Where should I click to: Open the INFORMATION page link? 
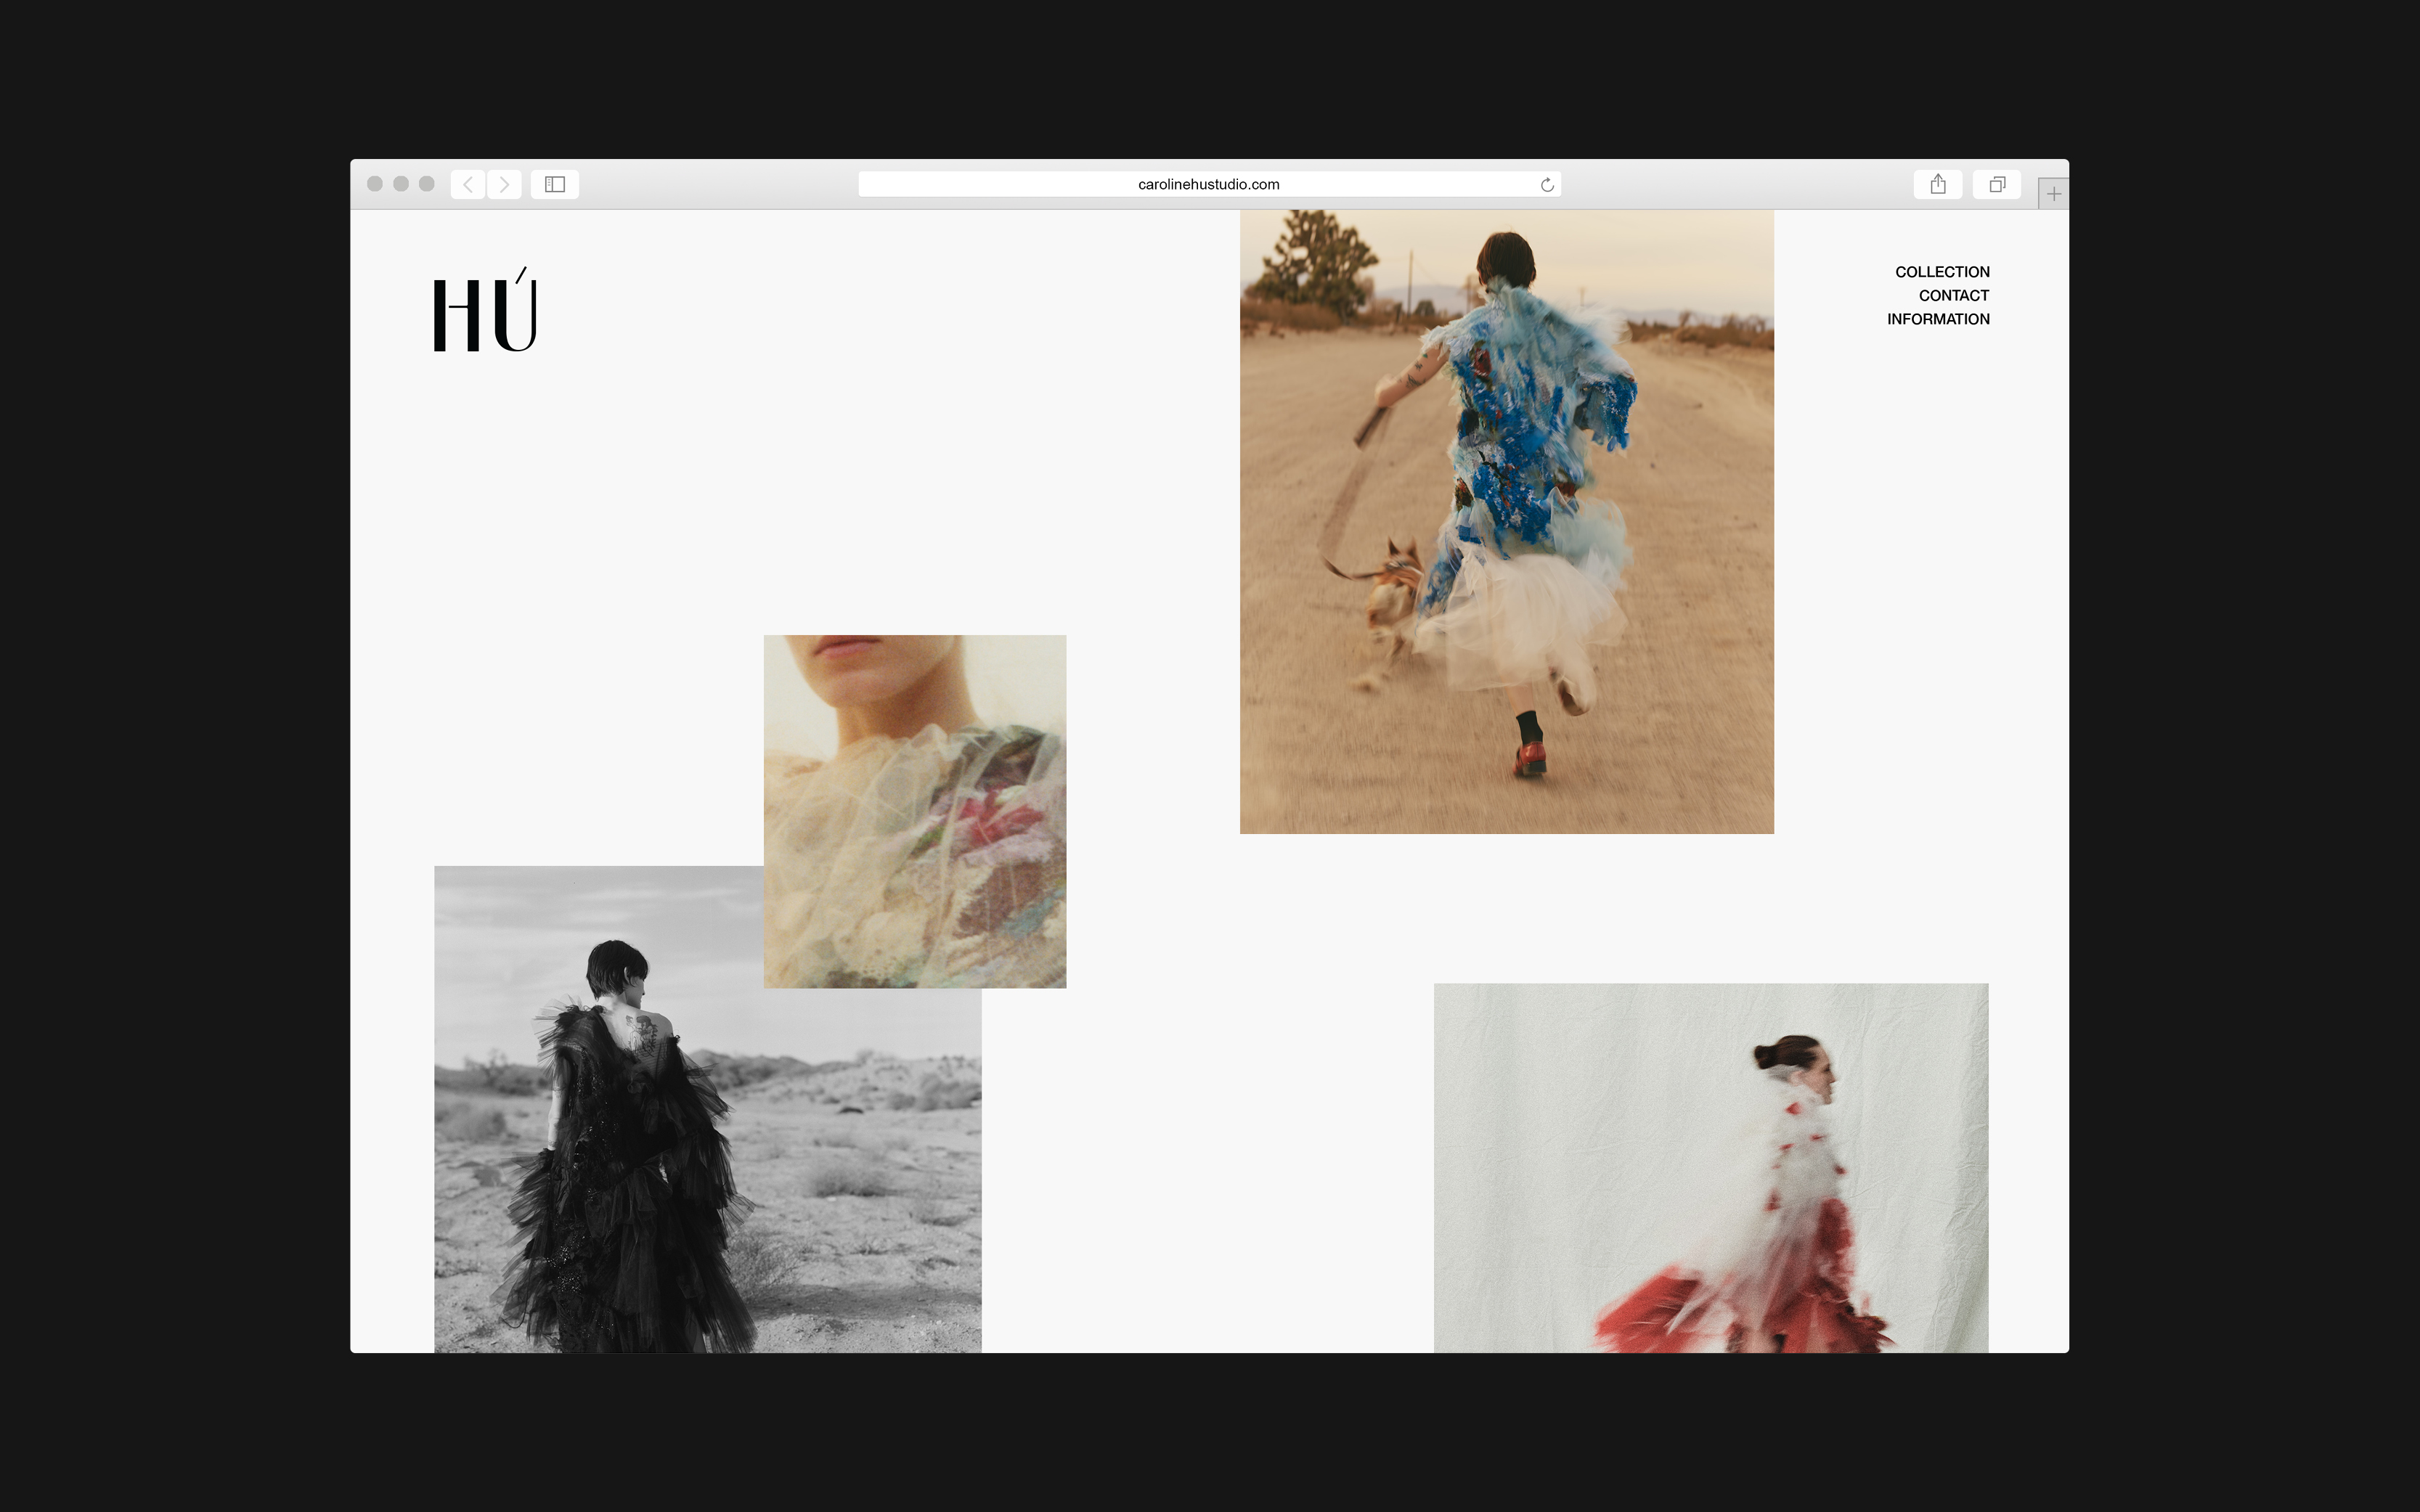coord(1938,319)
